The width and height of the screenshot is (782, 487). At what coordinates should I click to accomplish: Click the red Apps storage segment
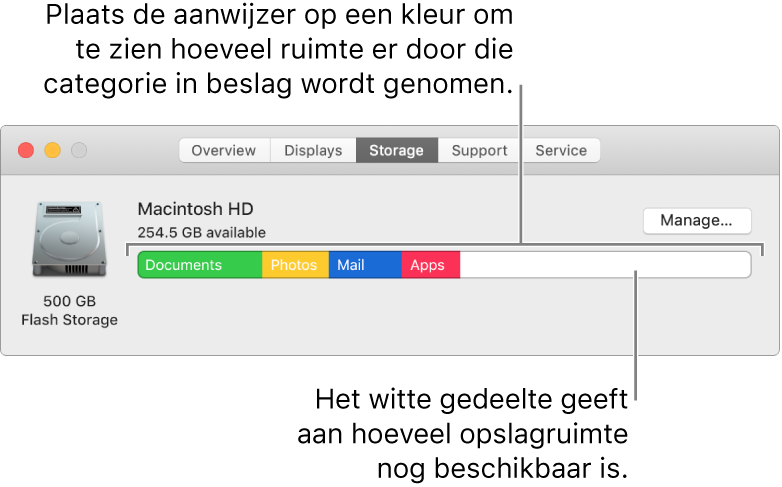[431, 265]
